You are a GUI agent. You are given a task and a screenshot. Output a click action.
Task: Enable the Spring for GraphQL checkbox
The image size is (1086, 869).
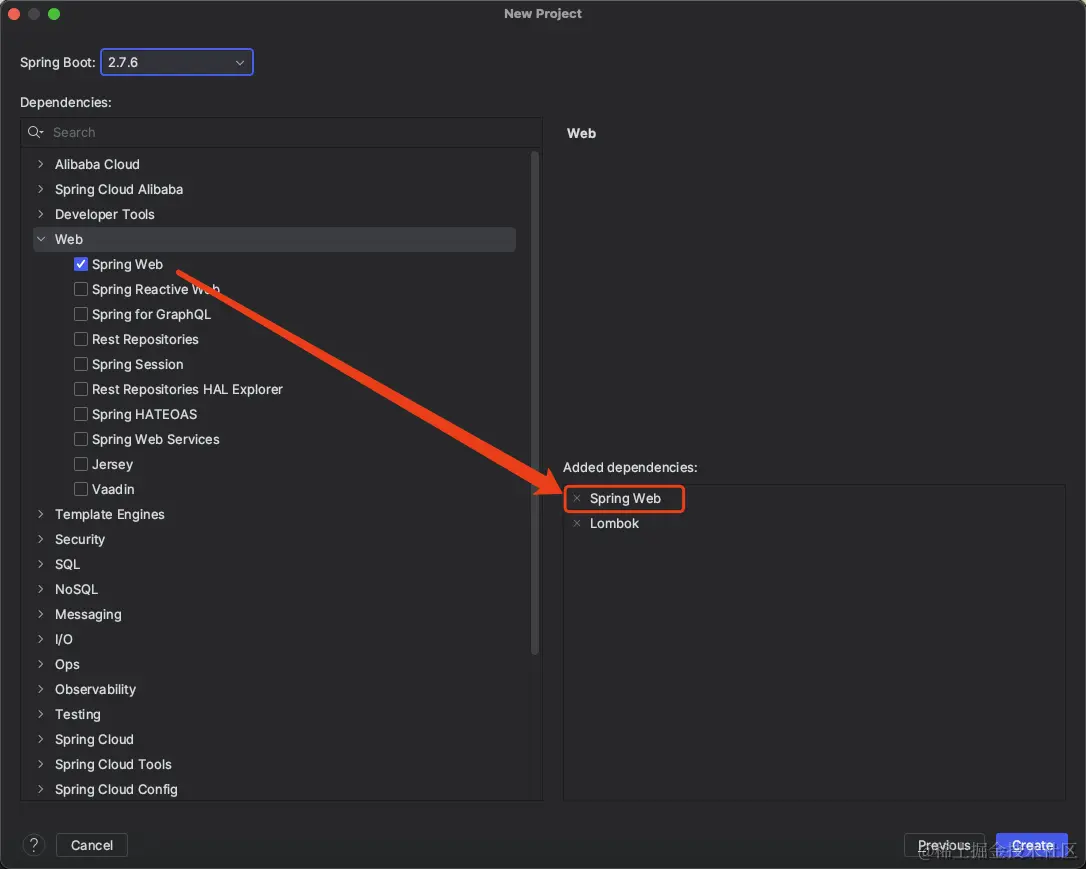[81, 314]
